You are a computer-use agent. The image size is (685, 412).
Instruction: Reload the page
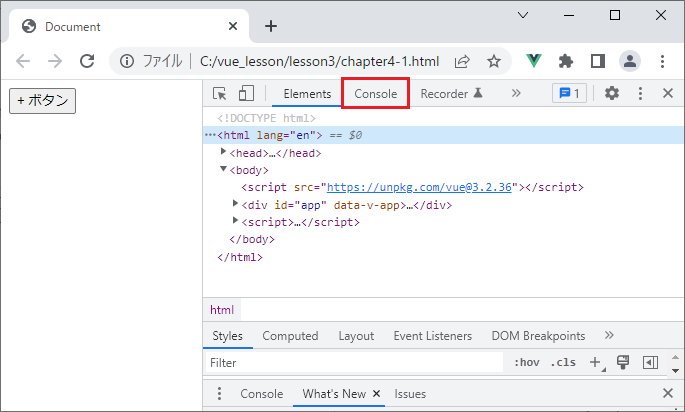pos(87,61)
